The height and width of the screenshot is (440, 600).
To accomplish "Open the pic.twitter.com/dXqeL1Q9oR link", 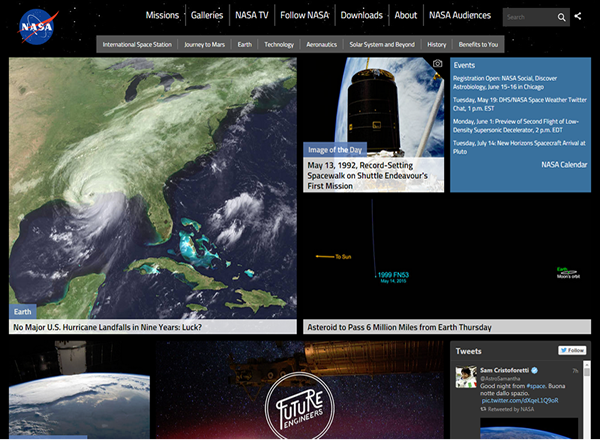I will pos(520,401).
